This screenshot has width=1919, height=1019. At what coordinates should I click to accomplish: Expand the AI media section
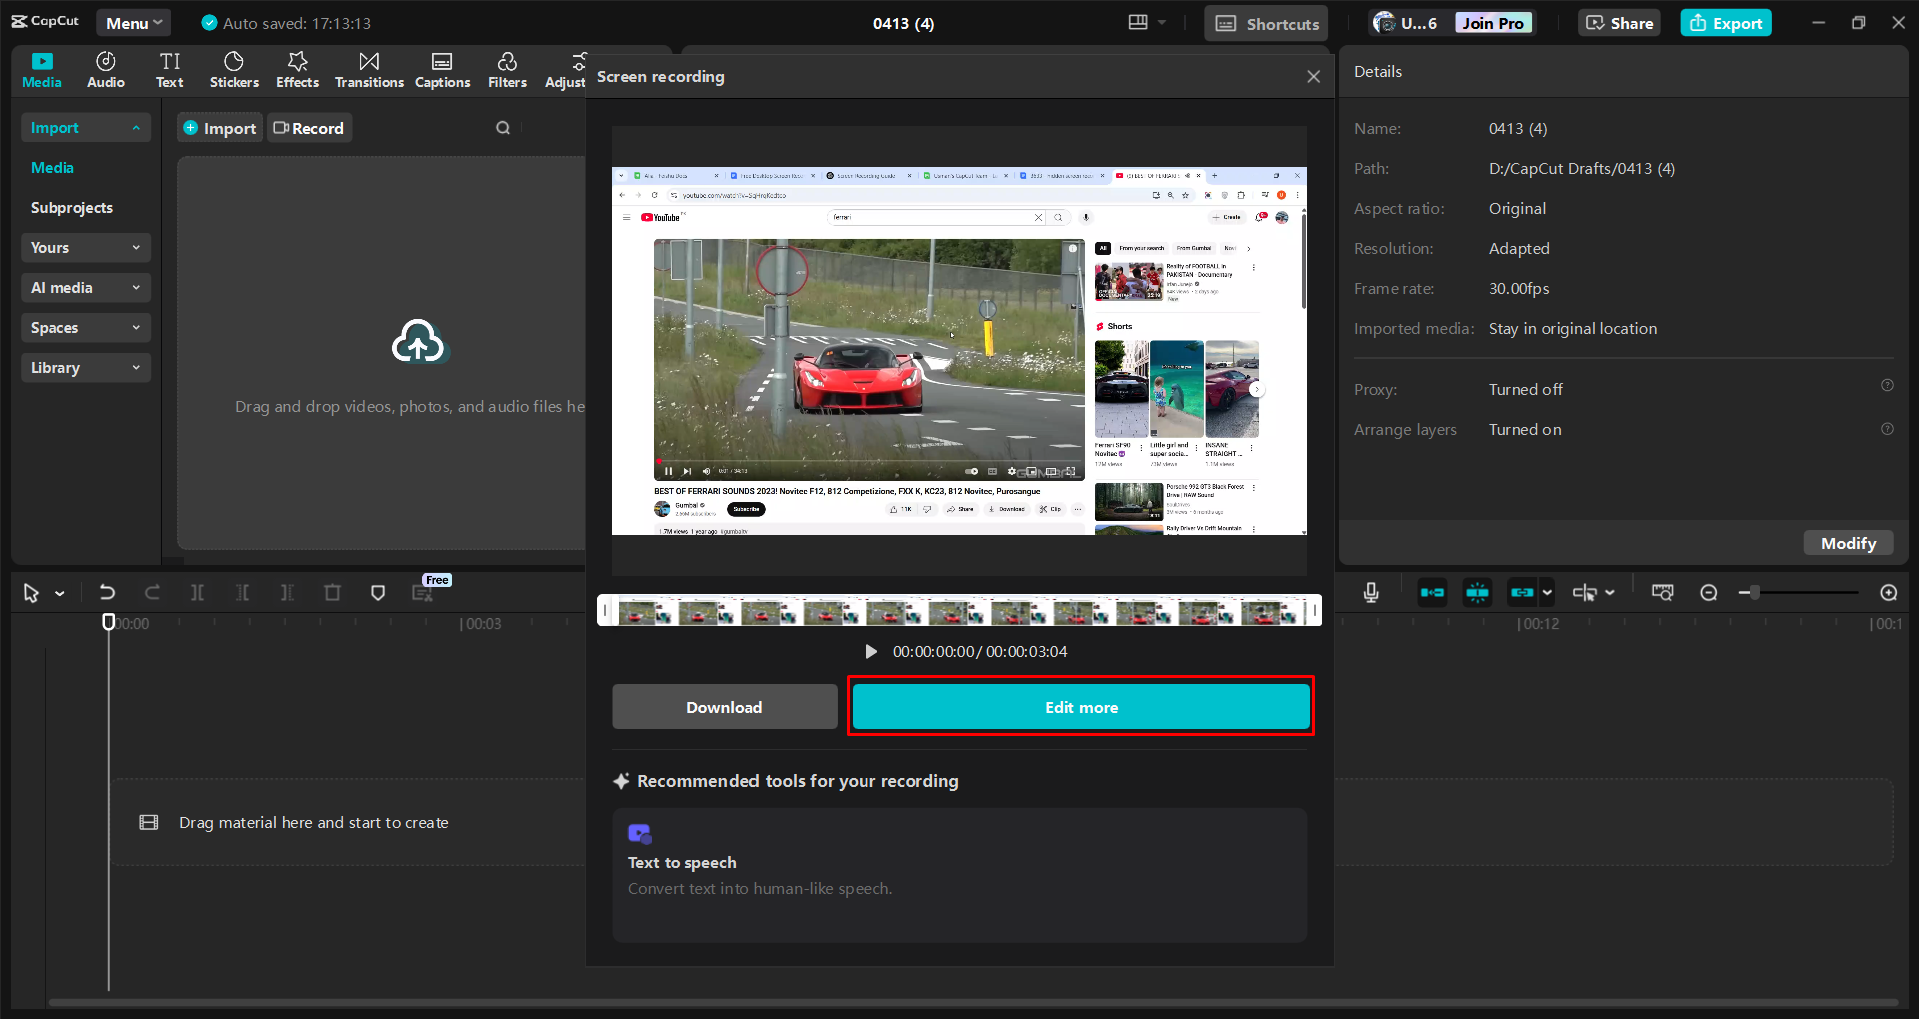pos(85,287)
